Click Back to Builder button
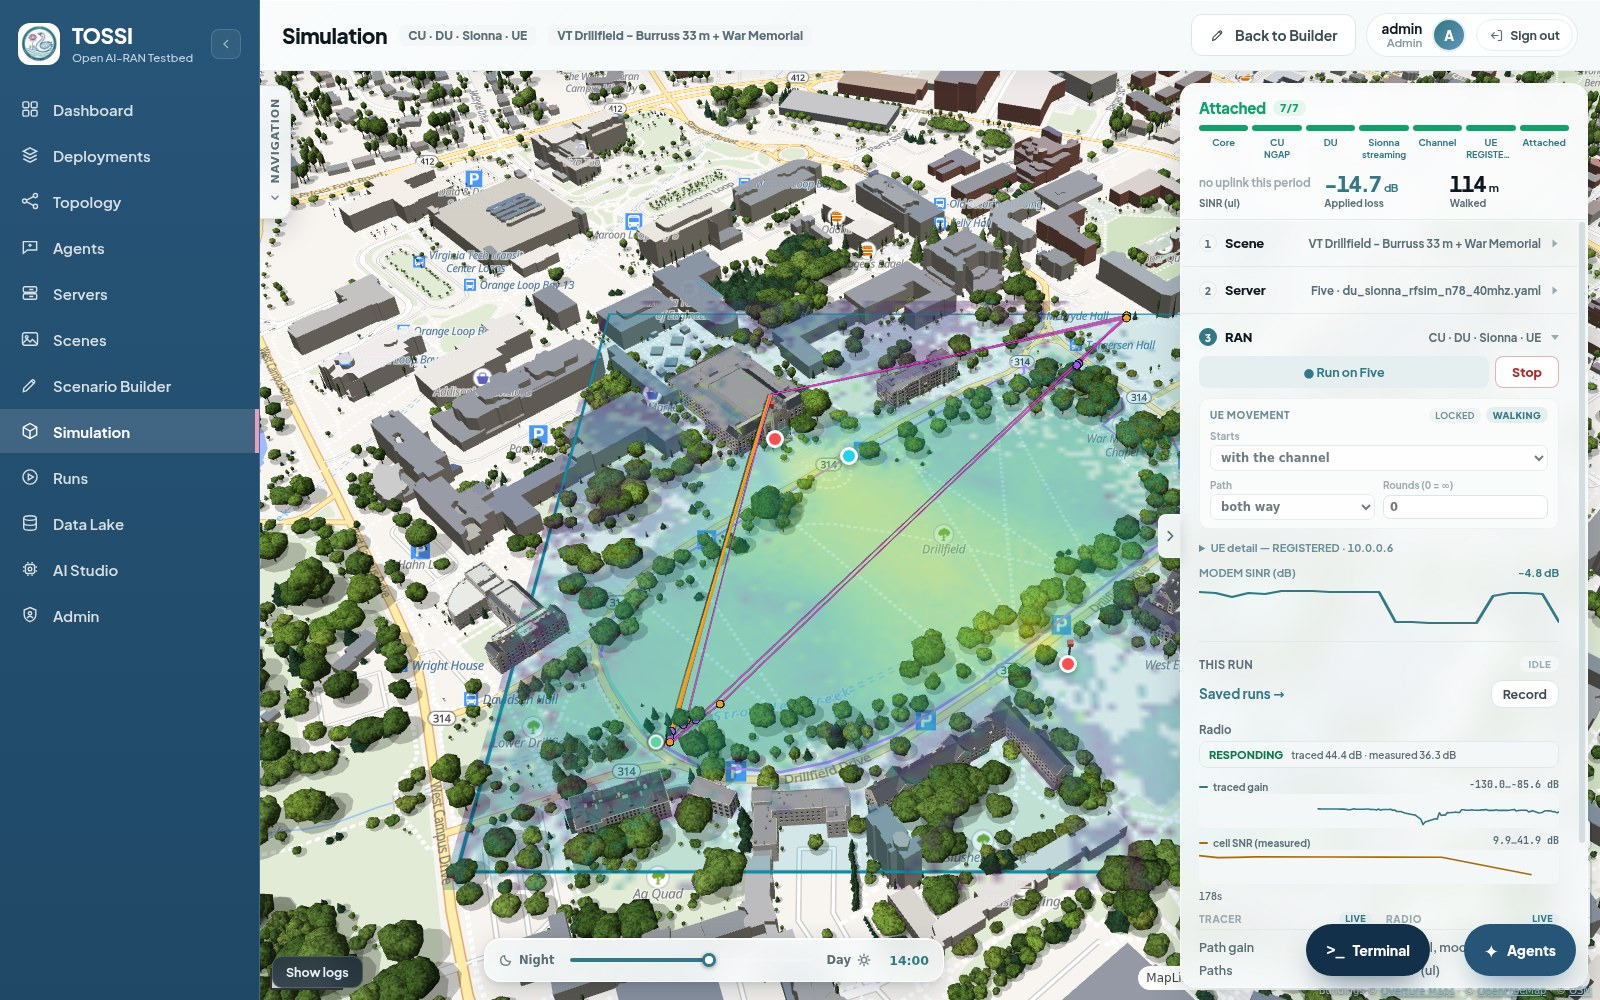 [x=1273, y=36]
